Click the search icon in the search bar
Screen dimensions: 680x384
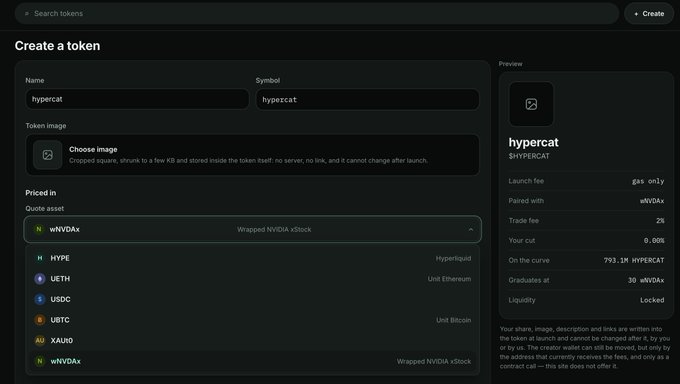coord(26,13)
